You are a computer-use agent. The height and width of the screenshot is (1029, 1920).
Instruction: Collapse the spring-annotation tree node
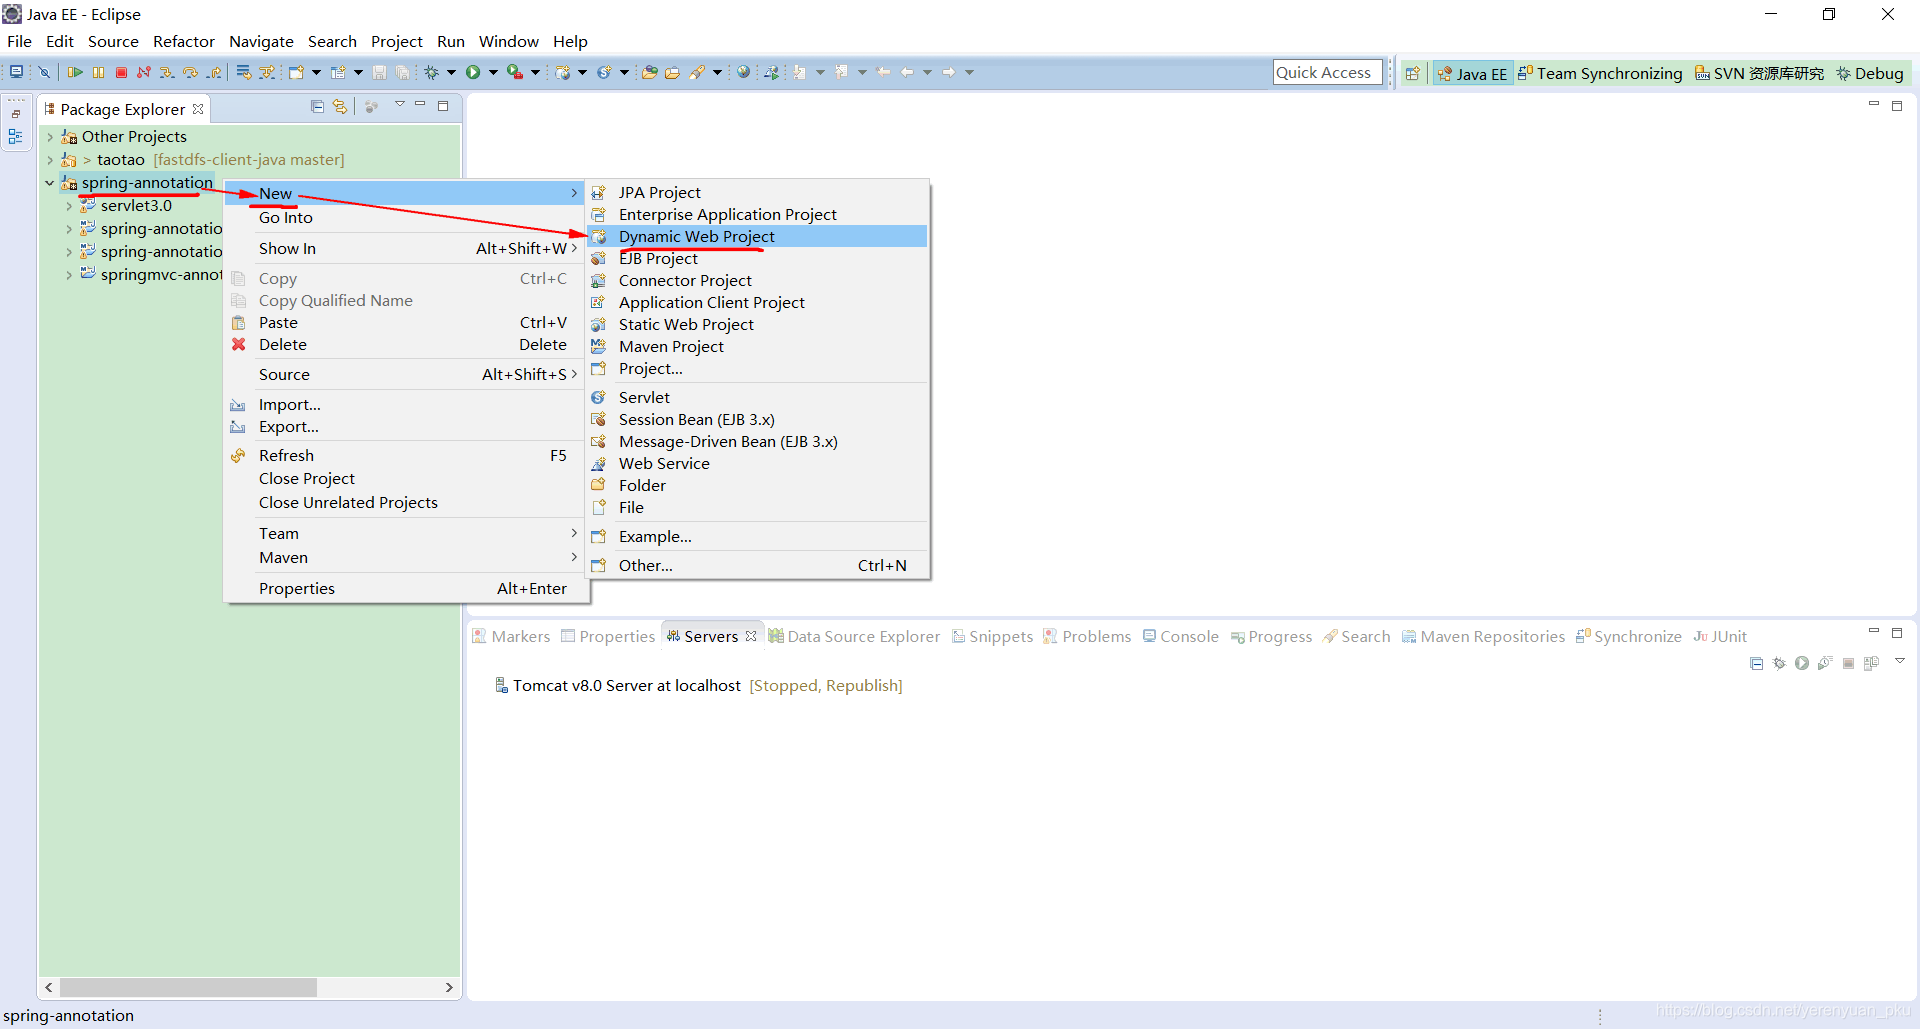pos(50,183)
